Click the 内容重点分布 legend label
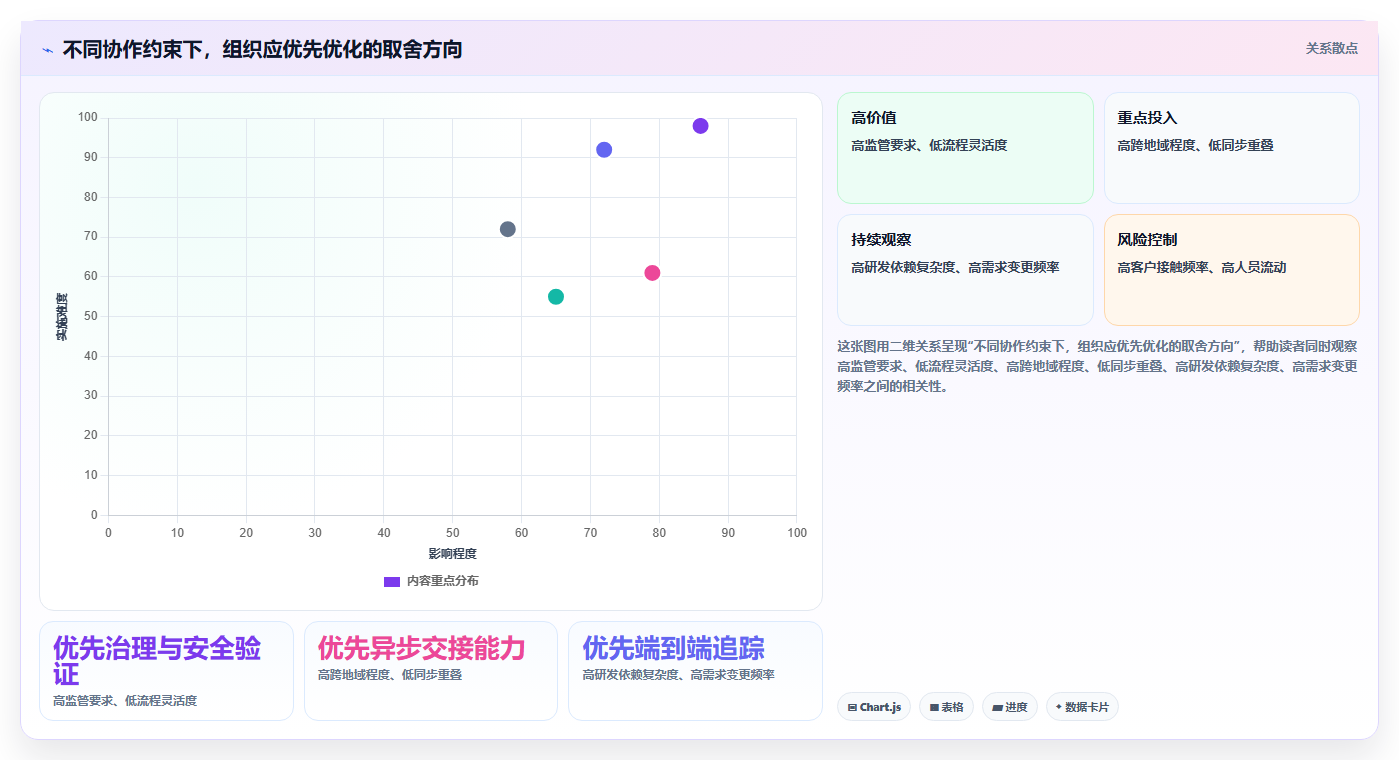Screen dimensions: 1399x760 (x=443, y=581)
